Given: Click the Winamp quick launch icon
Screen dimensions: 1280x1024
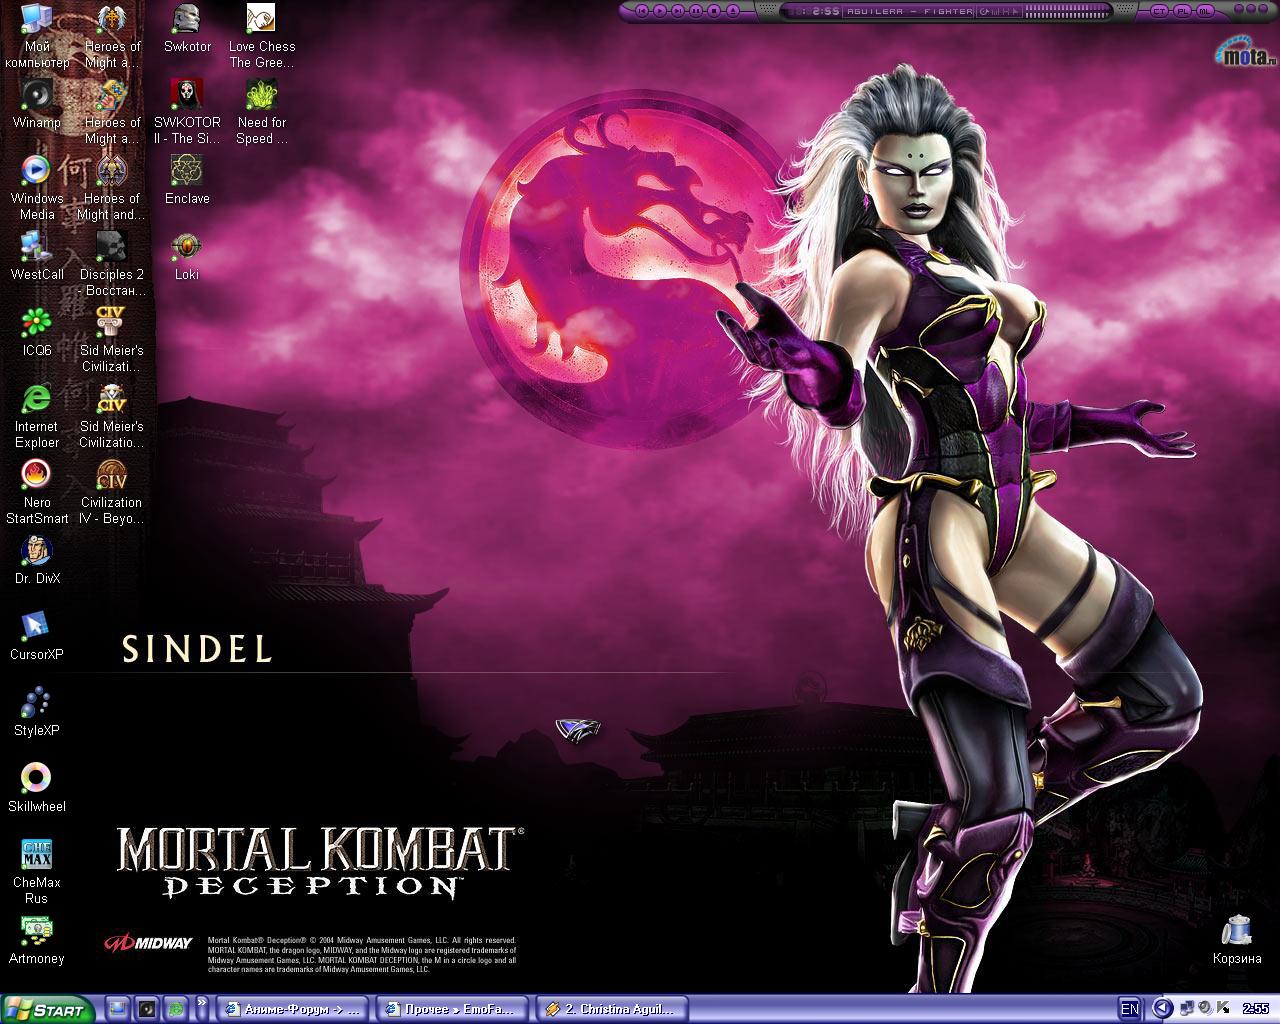Looking at the screenshot, I should pyautogui.click(x=147, y=1009).
